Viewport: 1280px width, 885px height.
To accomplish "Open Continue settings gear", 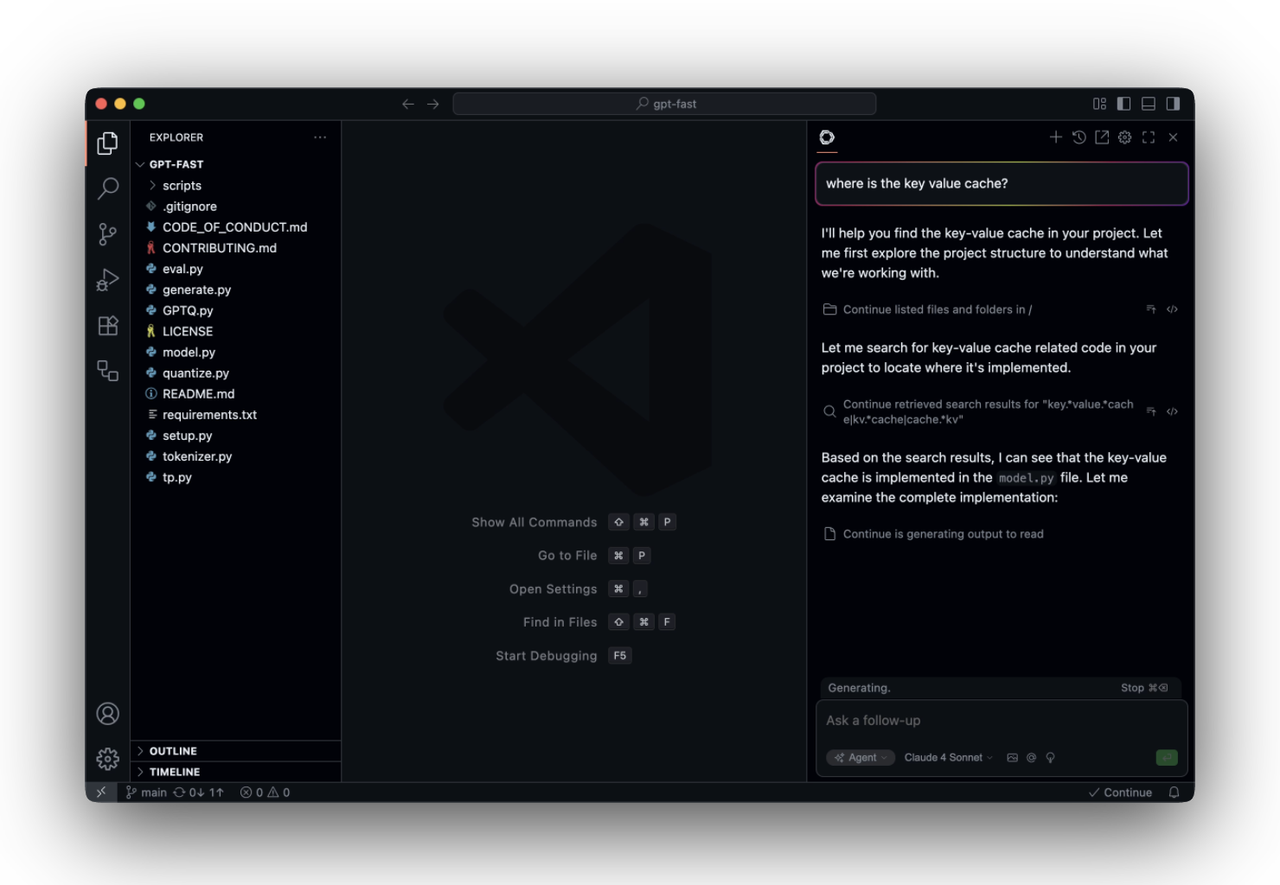I will [x=1125, y=137].
